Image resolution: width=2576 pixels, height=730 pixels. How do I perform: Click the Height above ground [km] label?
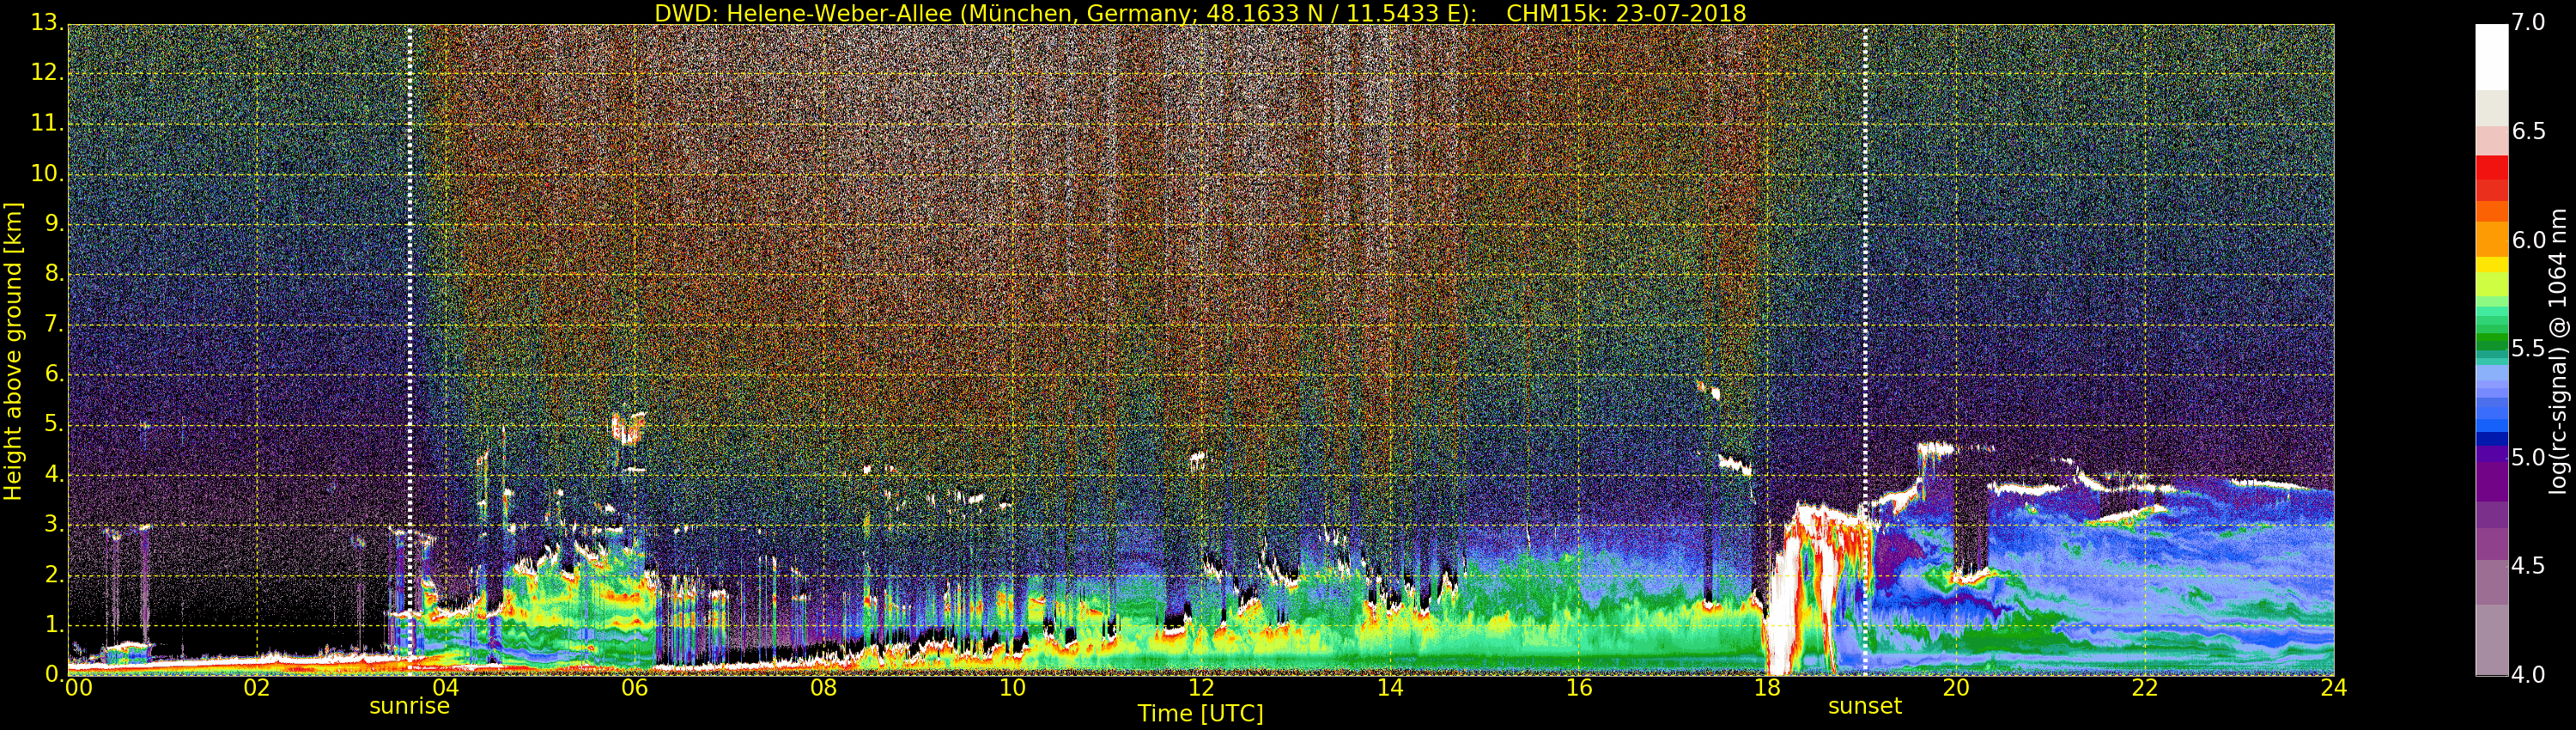coord(13,350)
